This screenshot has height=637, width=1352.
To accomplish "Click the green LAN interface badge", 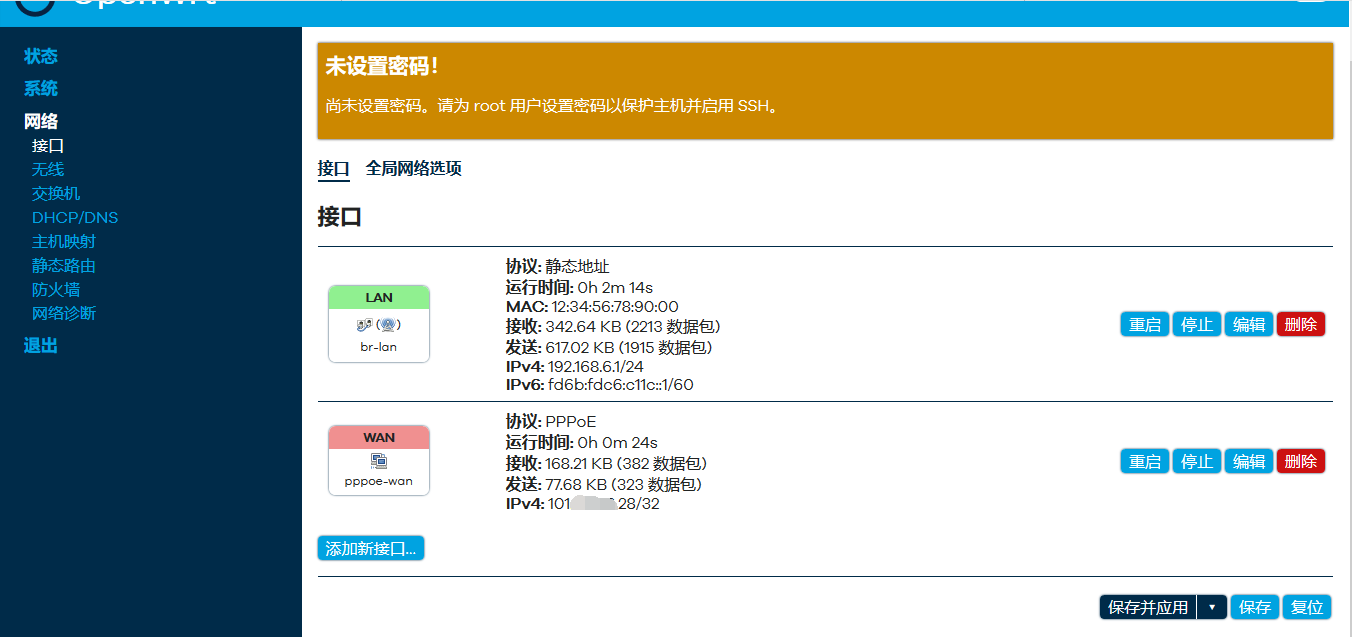I will (379, 297).
